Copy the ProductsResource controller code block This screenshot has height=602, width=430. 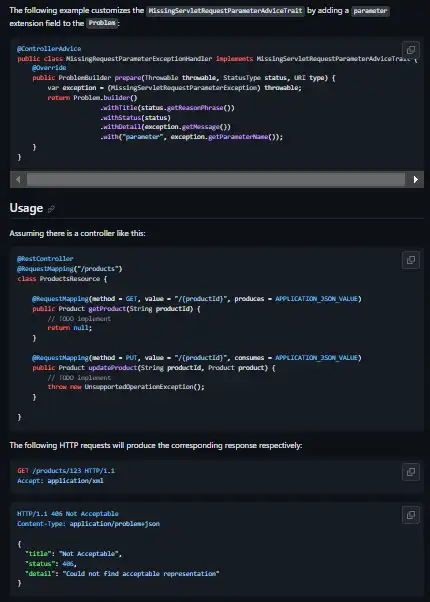pyautogui.click(x=410, y=260)
